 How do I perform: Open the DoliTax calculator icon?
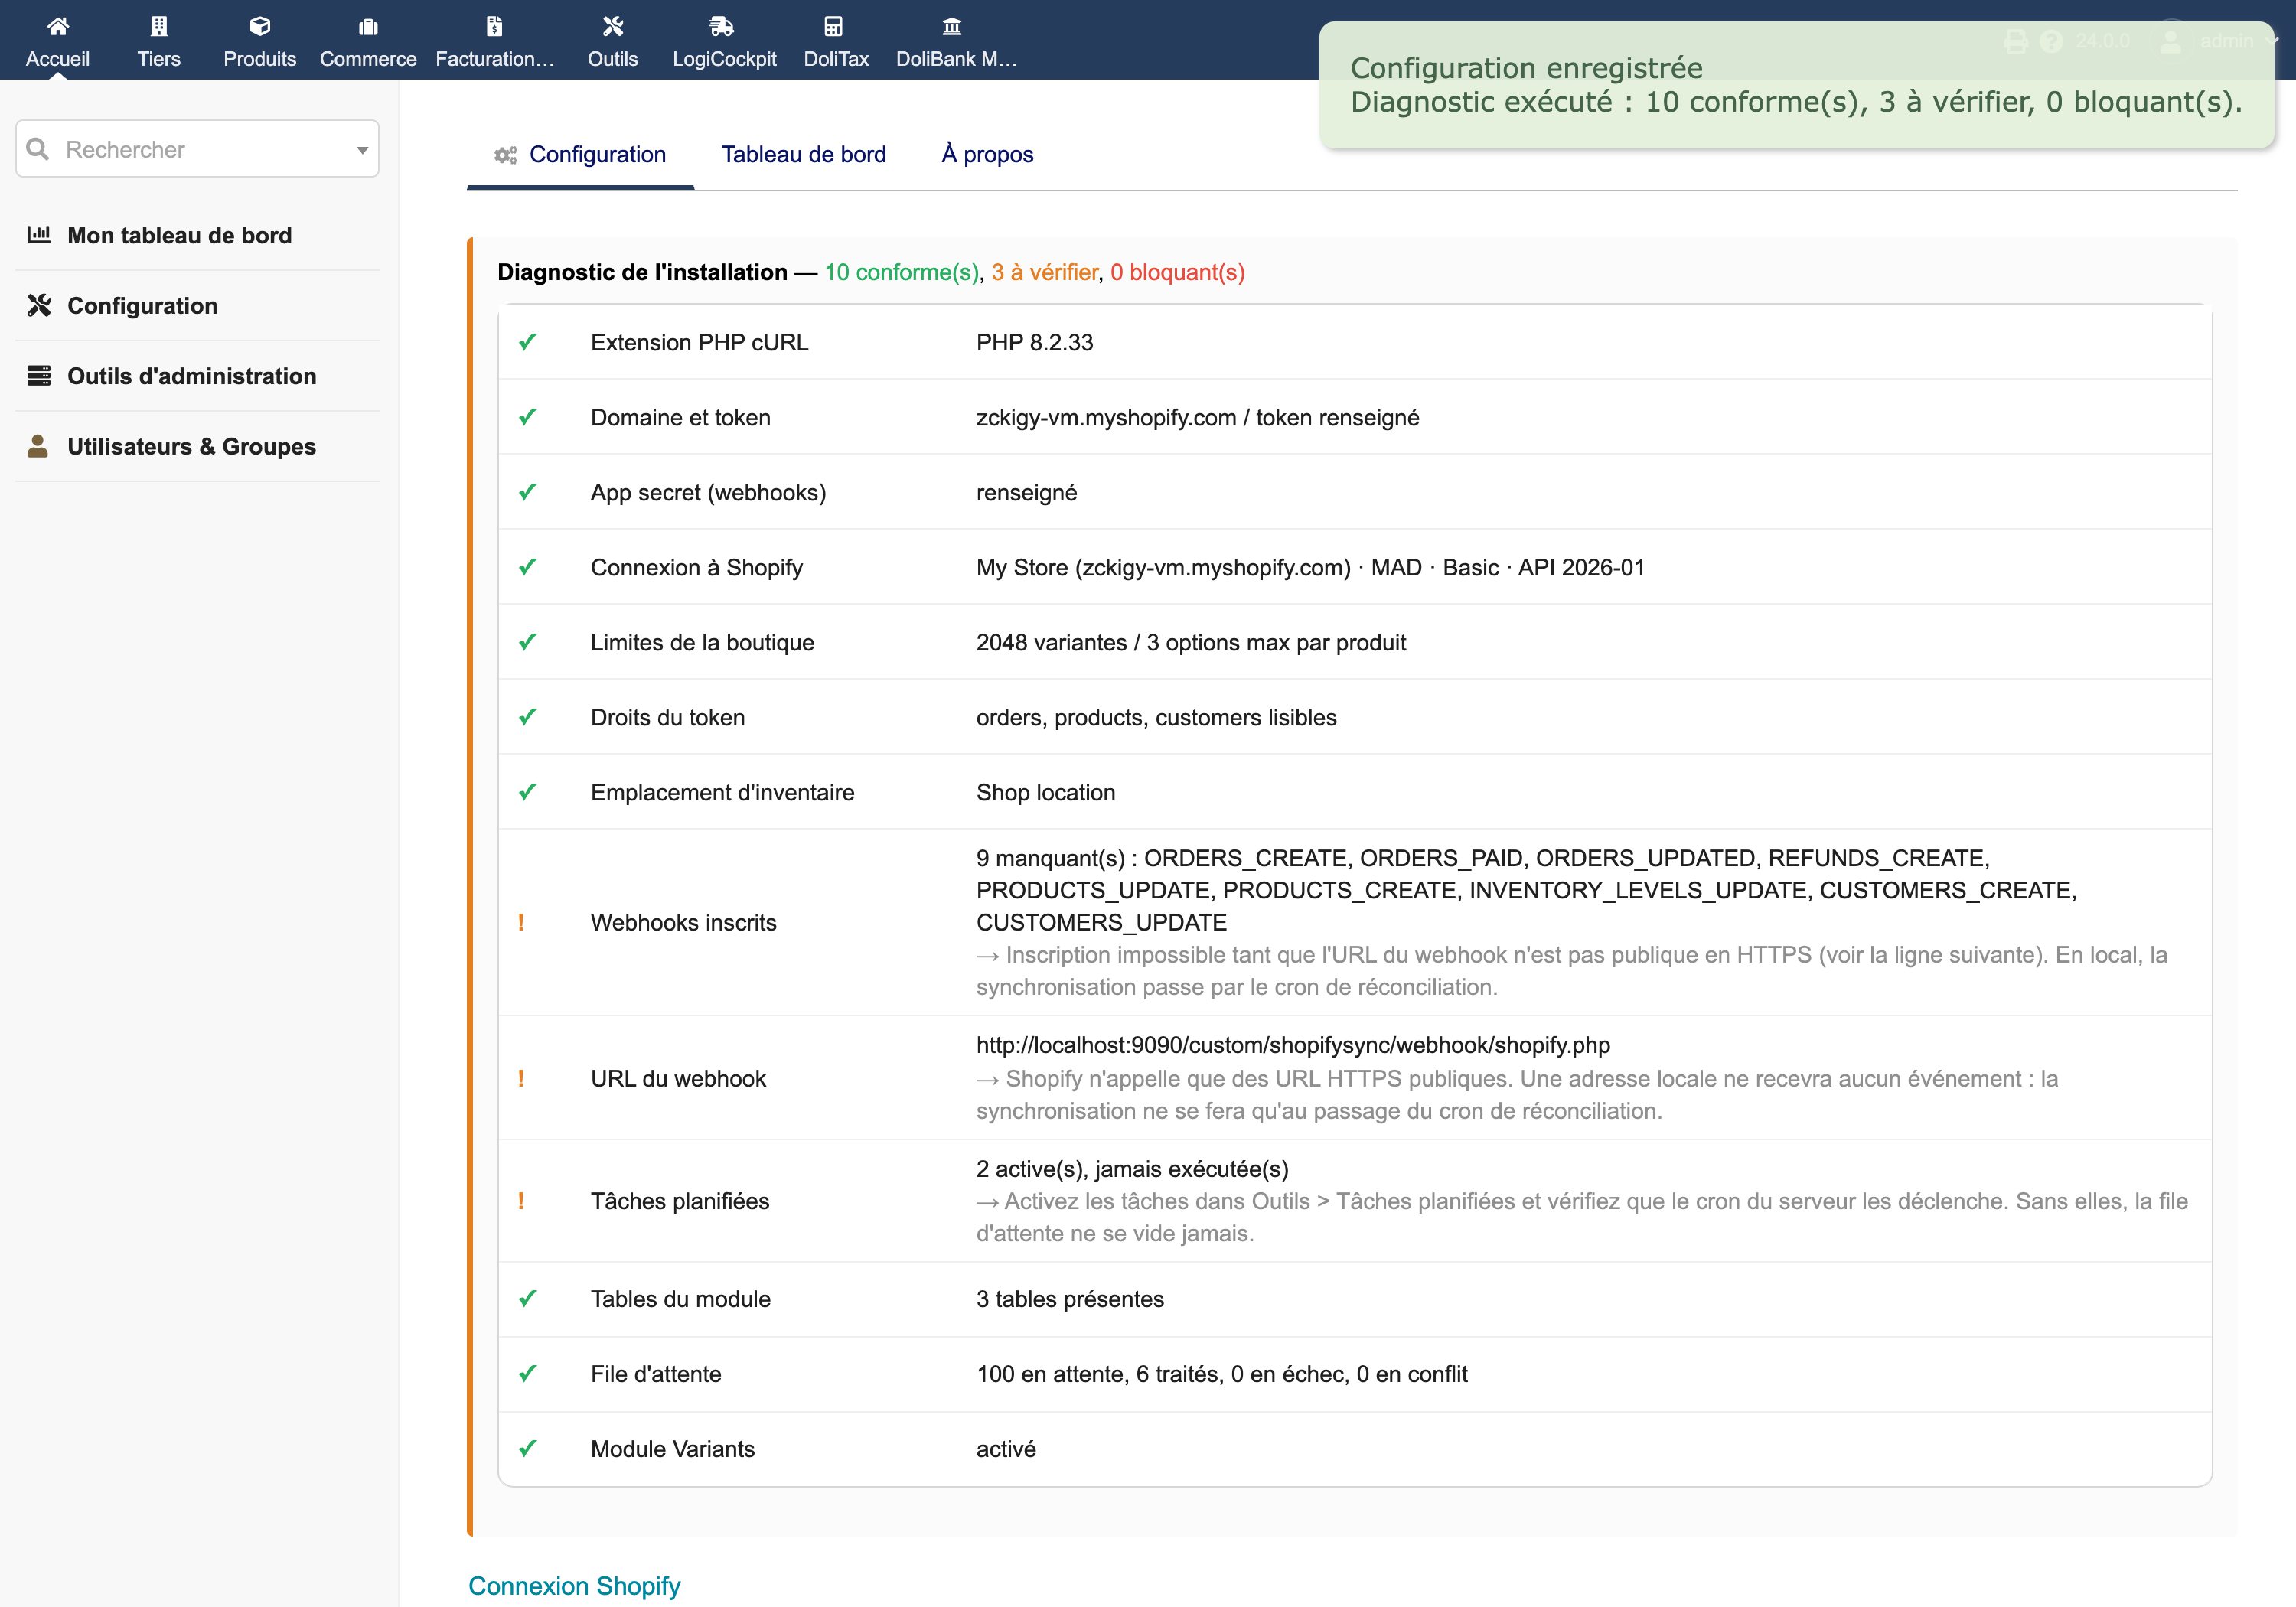click(833, 26)
